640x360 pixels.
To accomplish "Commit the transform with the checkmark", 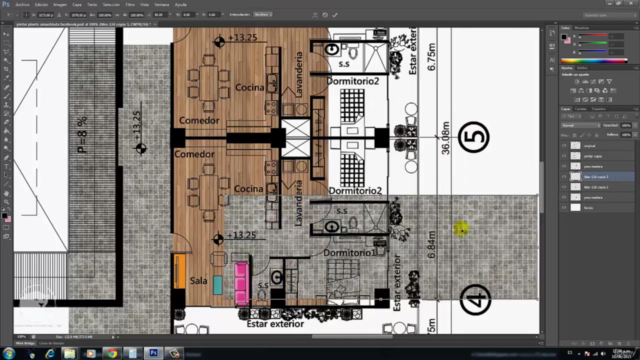I will point(335,15).
